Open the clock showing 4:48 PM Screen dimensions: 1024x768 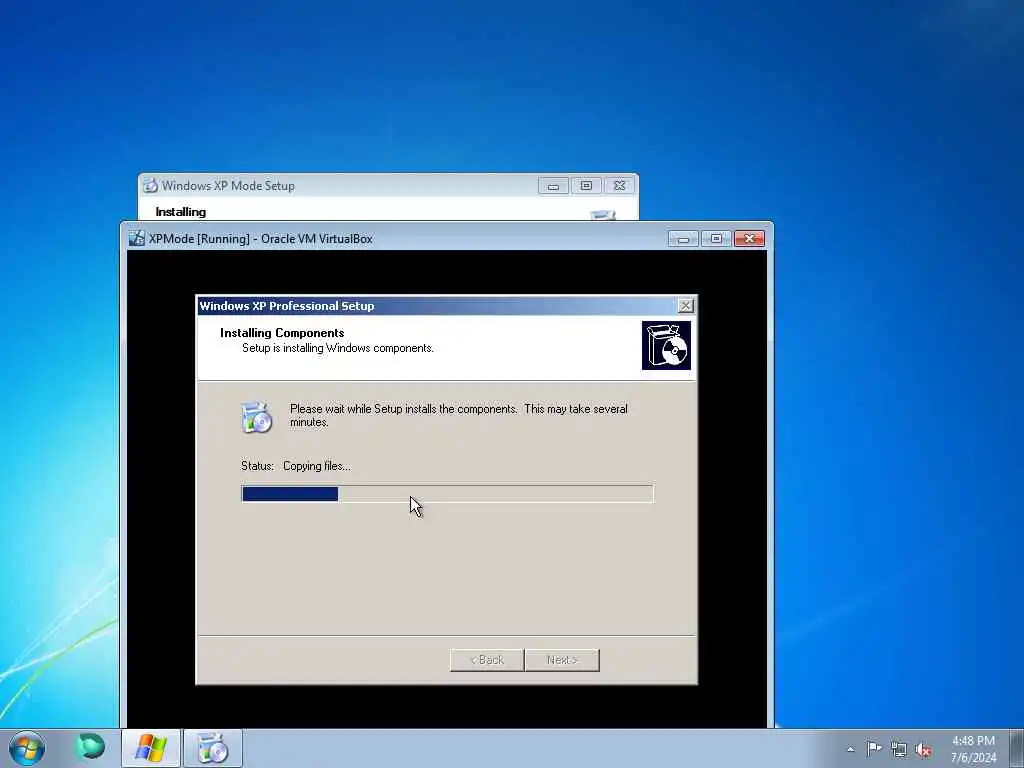point(973,741)
